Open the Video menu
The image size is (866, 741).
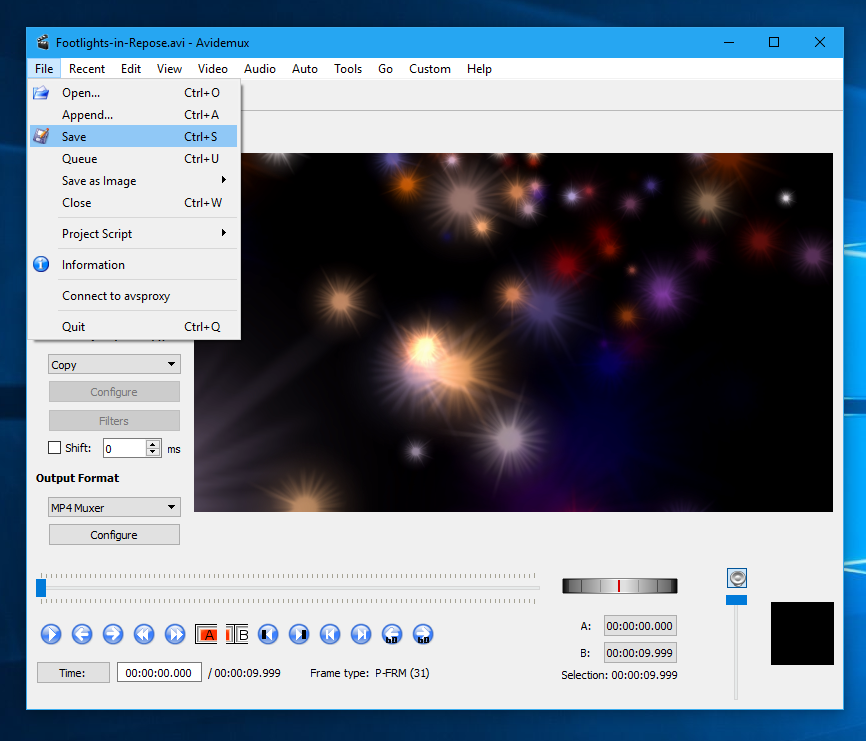pos(213,68)
